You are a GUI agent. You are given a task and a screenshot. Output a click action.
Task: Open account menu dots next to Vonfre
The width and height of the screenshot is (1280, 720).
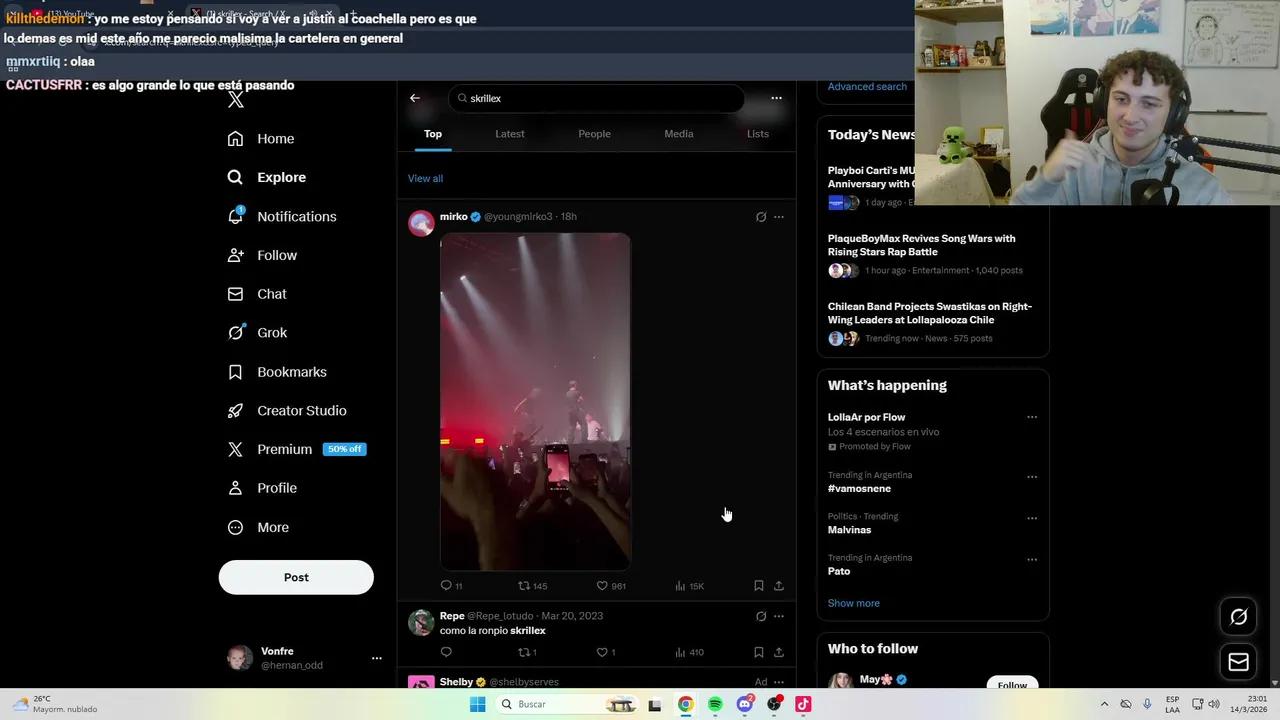click(x=377, y=658)
